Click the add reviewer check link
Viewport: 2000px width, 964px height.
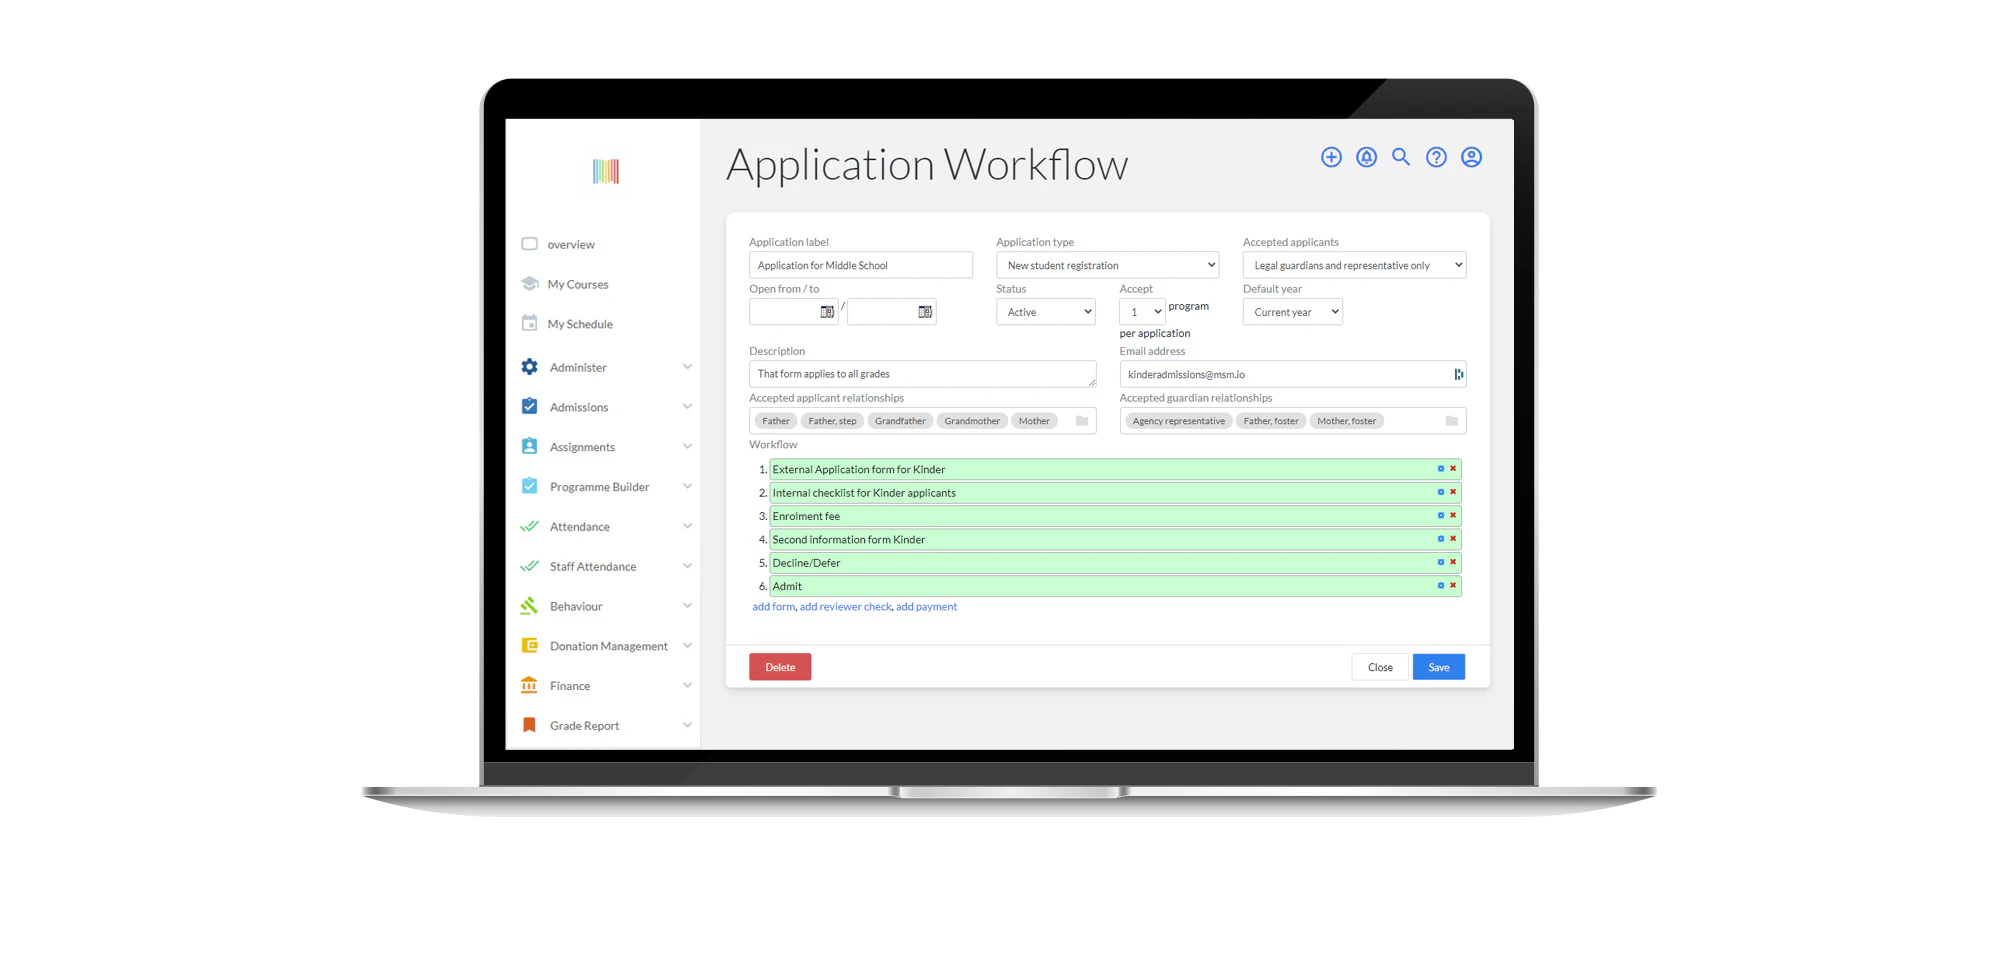coord(845,607)
